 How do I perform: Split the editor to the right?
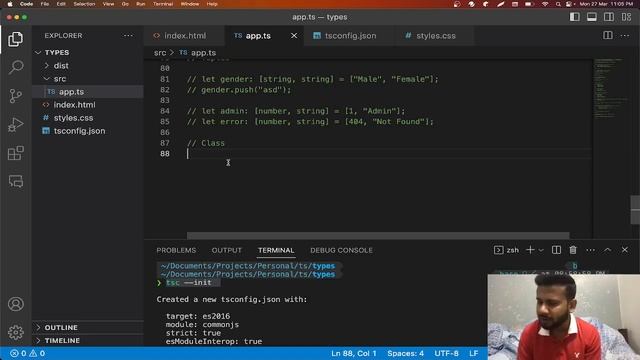tap(608, 36)
